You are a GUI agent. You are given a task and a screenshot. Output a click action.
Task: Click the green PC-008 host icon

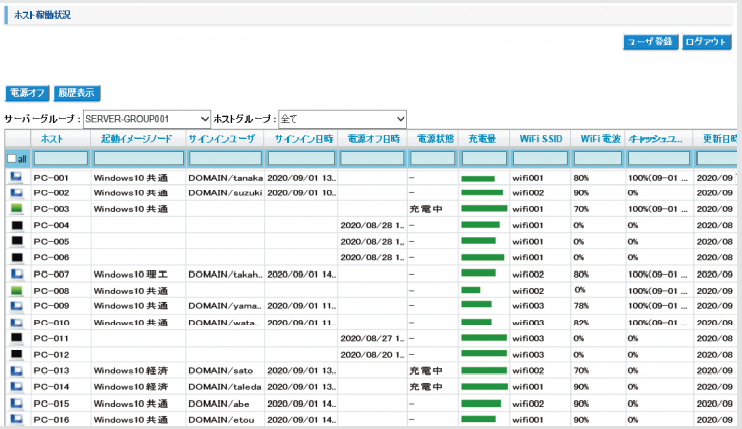tap(17, 290)
